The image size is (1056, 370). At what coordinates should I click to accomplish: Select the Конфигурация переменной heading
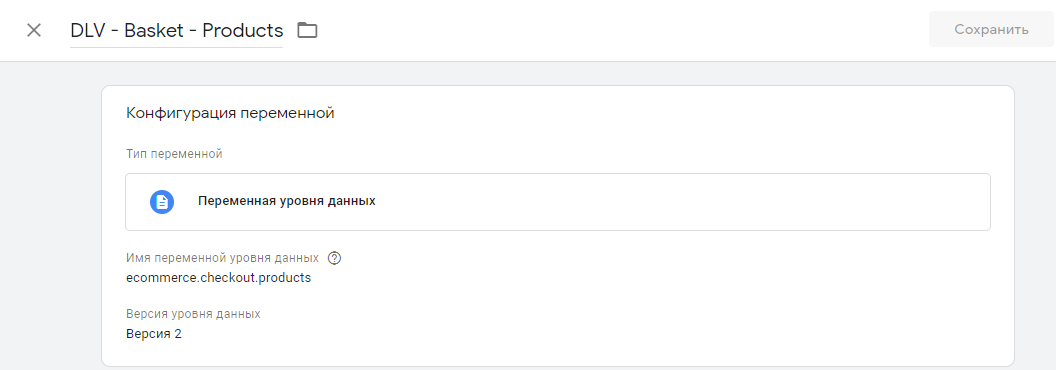click(x=230, y=113)
